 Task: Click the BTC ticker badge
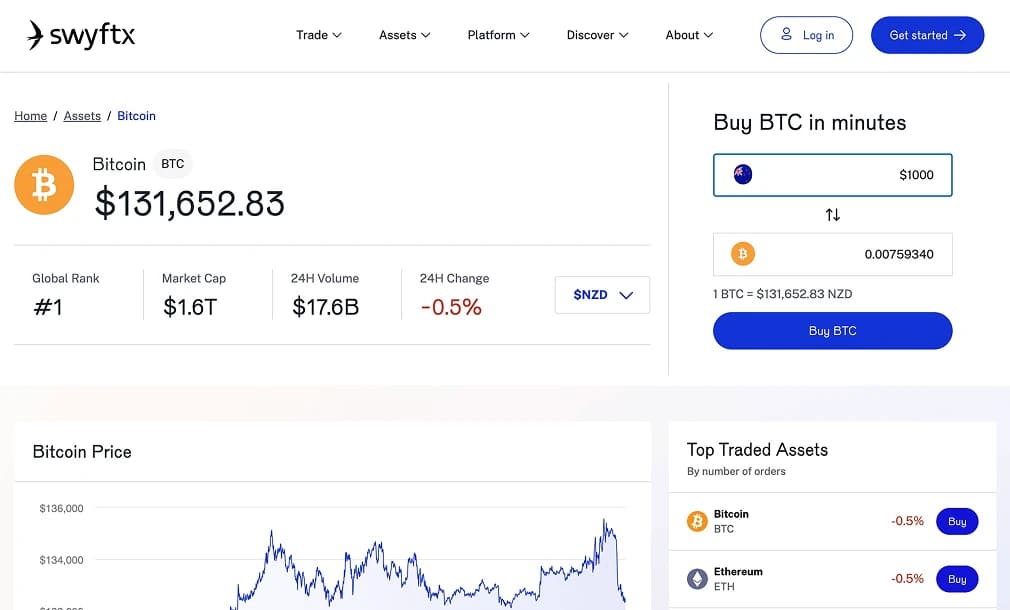[173, 164]
